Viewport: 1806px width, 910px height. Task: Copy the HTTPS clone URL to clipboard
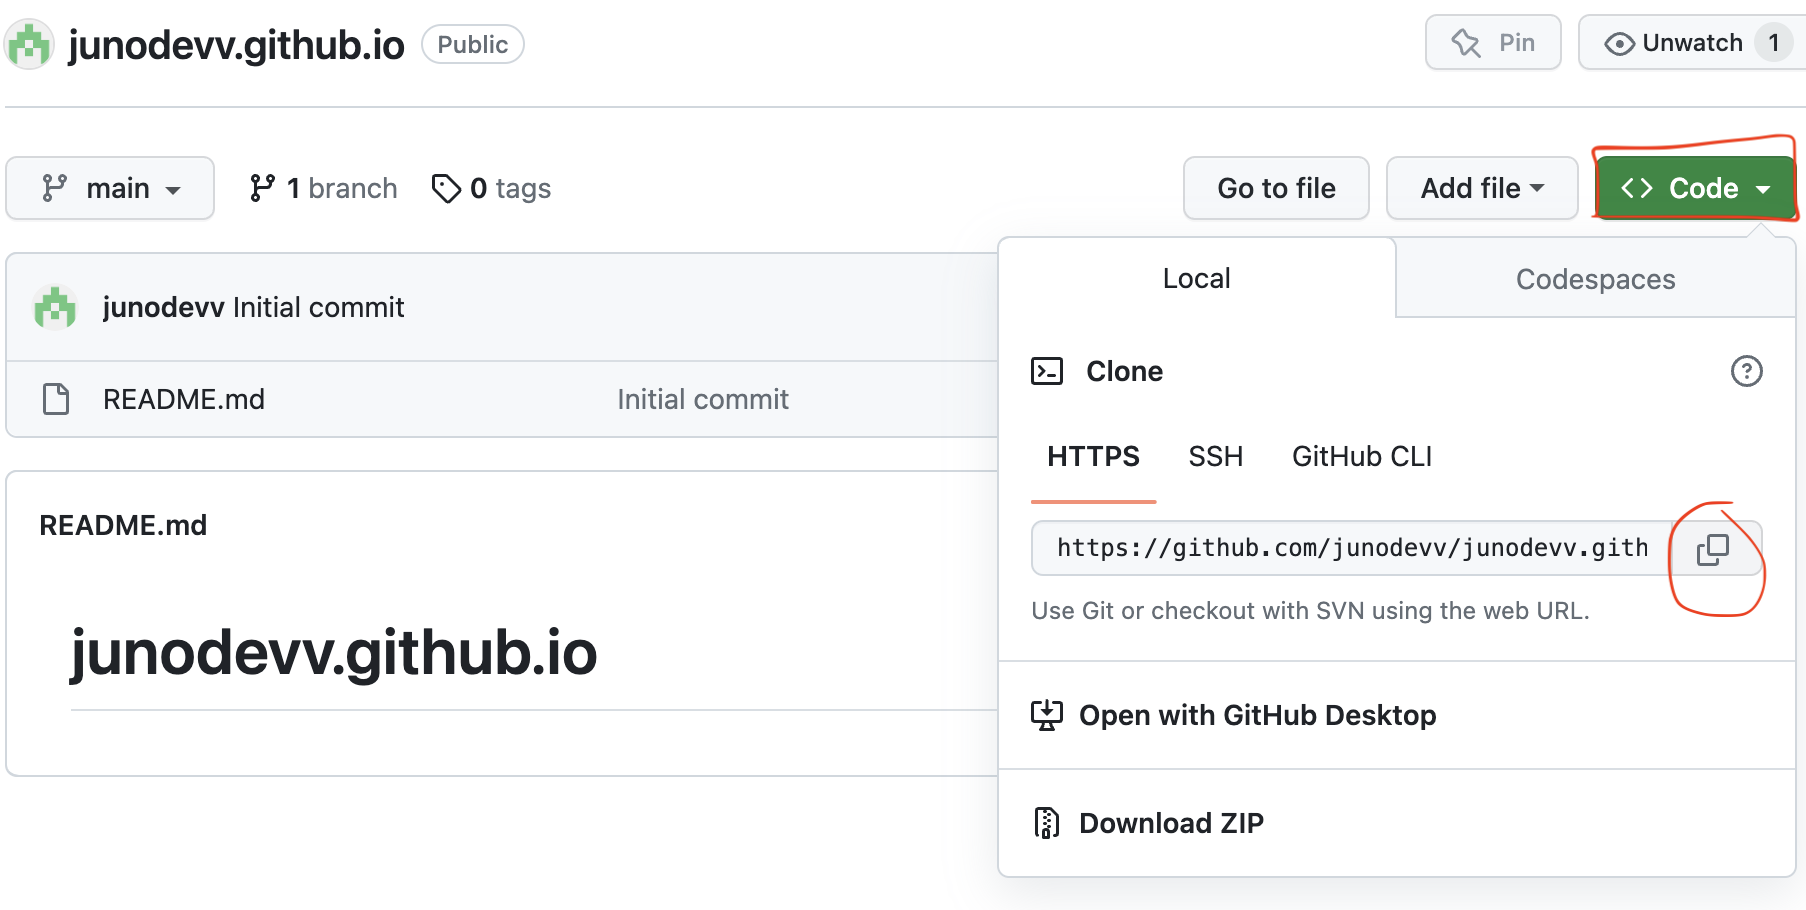click(x=1713, y=549)
